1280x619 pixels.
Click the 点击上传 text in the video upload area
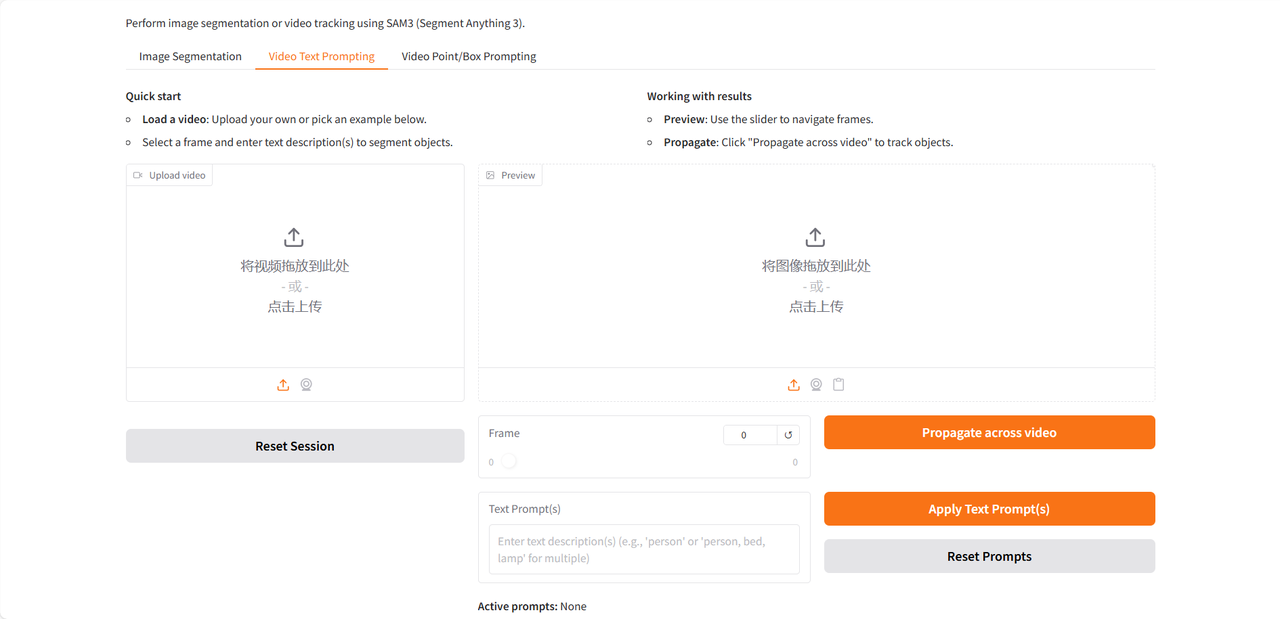coord(294,307)
